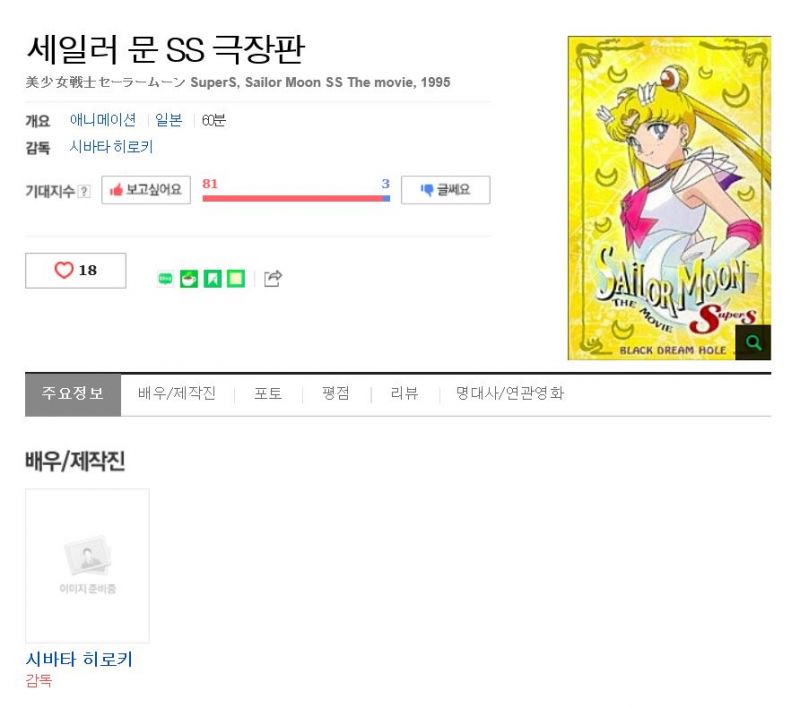Share movie to Naver Cafe cup icon
This screenshot has height=708, width=800.
coord(189,279)
